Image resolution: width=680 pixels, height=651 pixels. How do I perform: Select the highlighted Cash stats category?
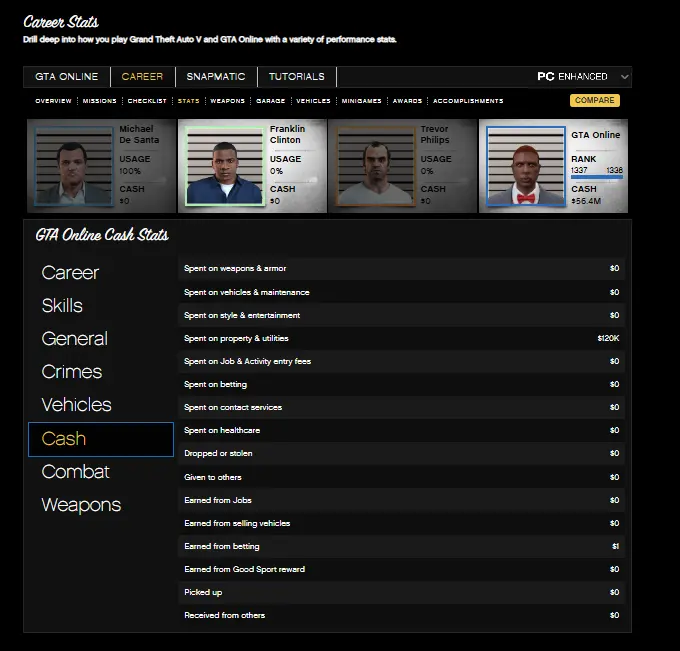point(101,439)
